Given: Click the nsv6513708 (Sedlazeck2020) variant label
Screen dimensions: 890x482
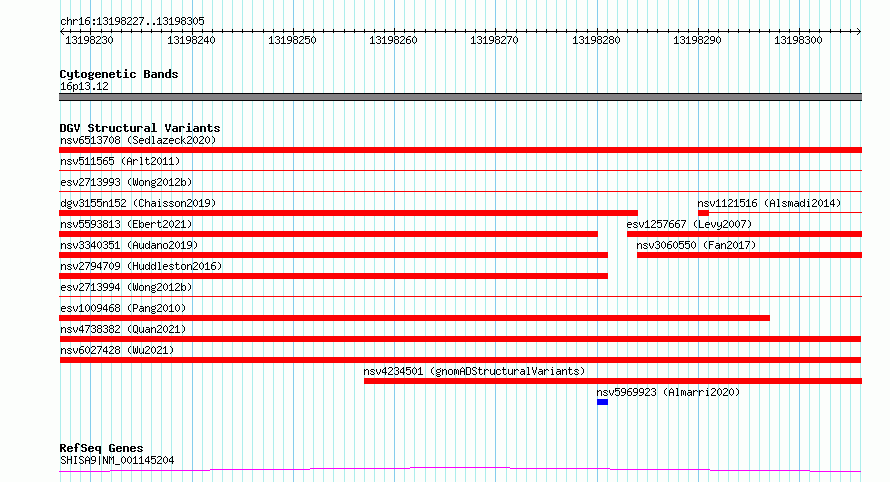Looking at the screenshot, I should (138, 140).
